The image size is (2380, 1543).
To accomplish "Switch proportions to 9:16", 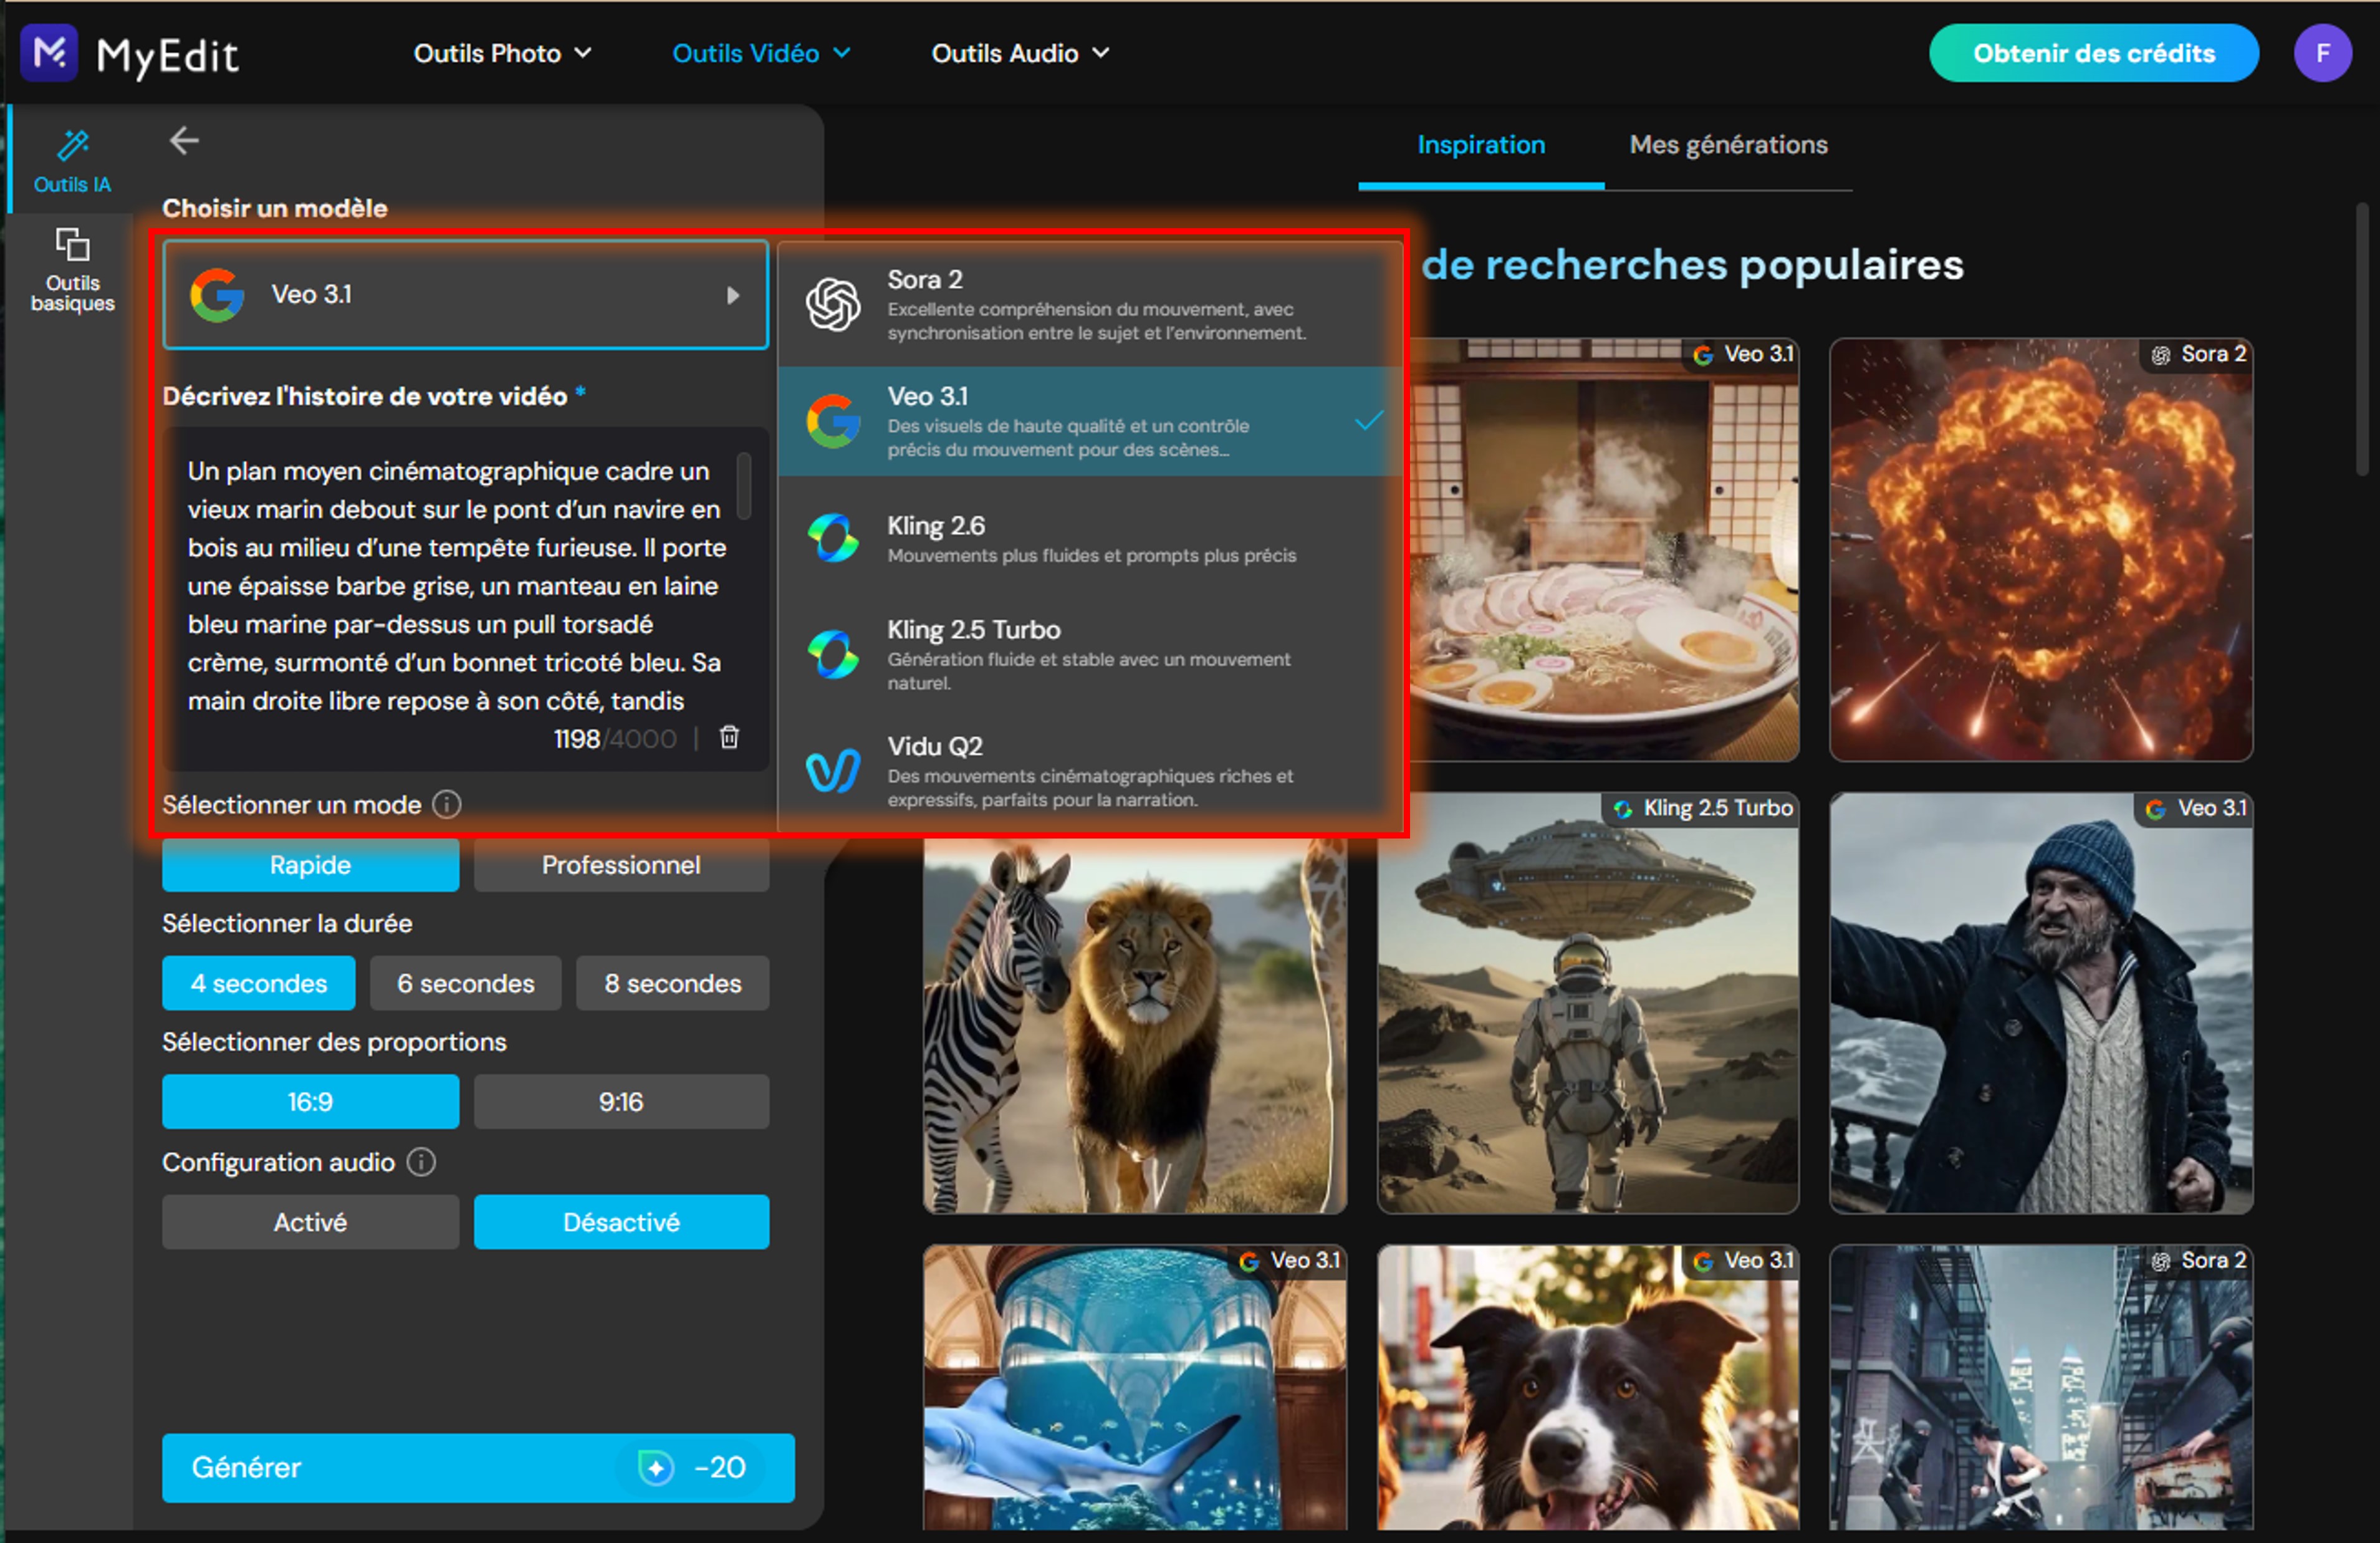I will 621,1102.
